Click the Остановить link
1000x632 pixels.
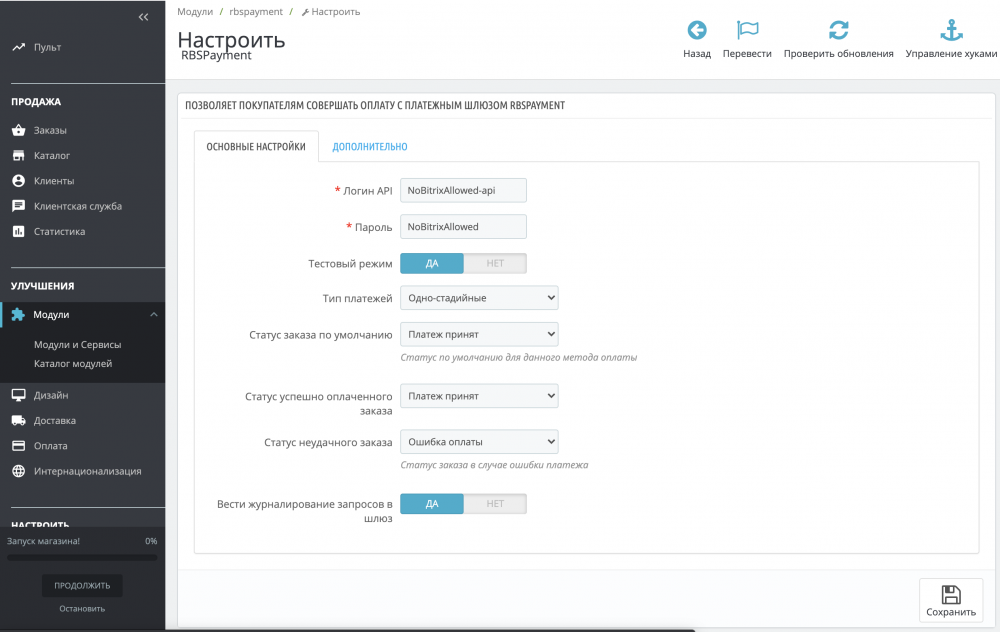[82, 608]
